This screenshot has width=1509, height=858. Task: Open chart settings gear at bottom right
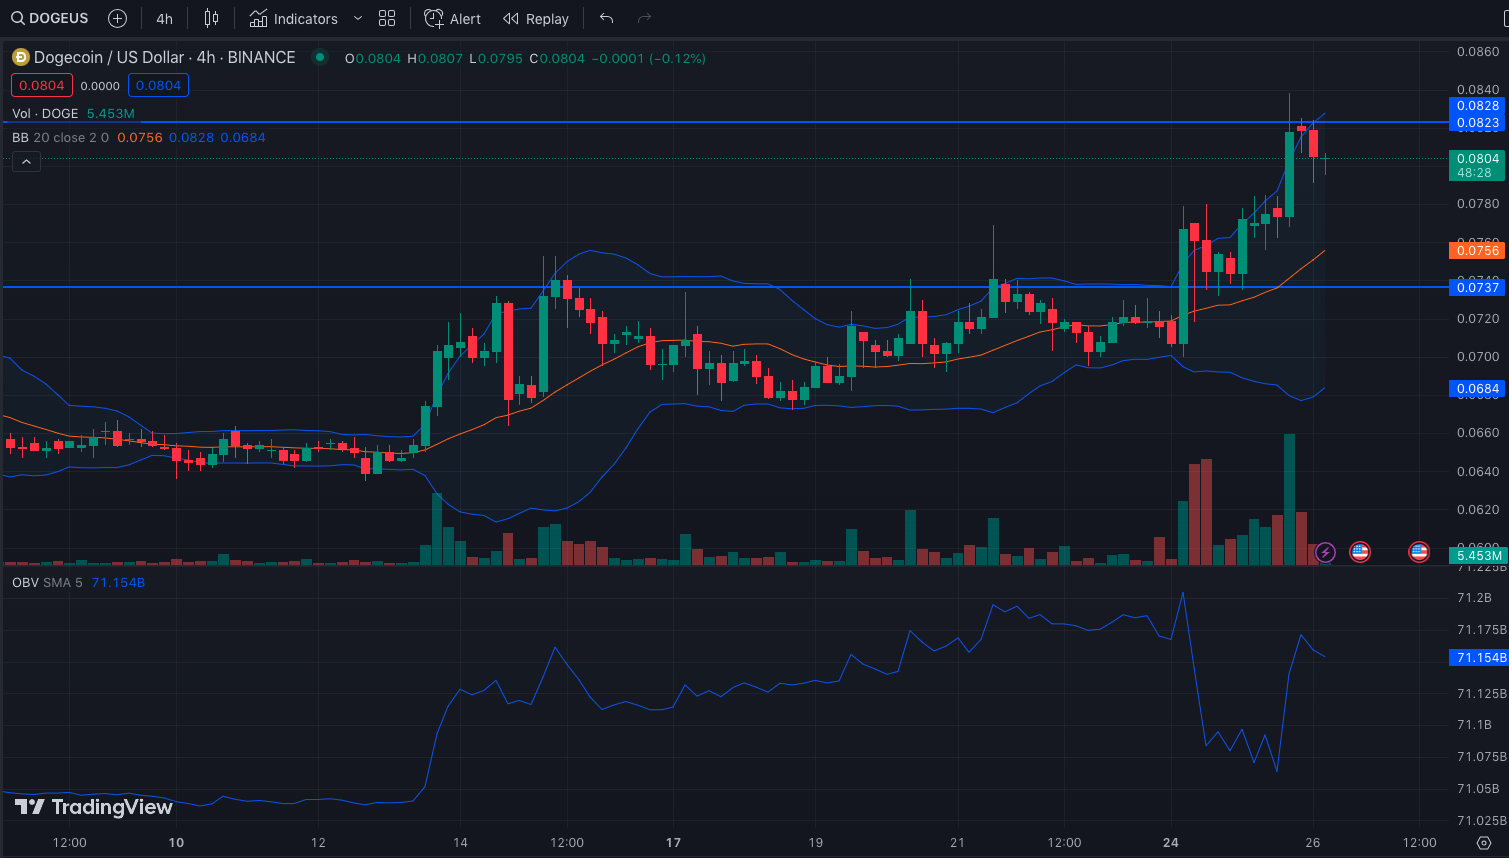coord(1483,842)
